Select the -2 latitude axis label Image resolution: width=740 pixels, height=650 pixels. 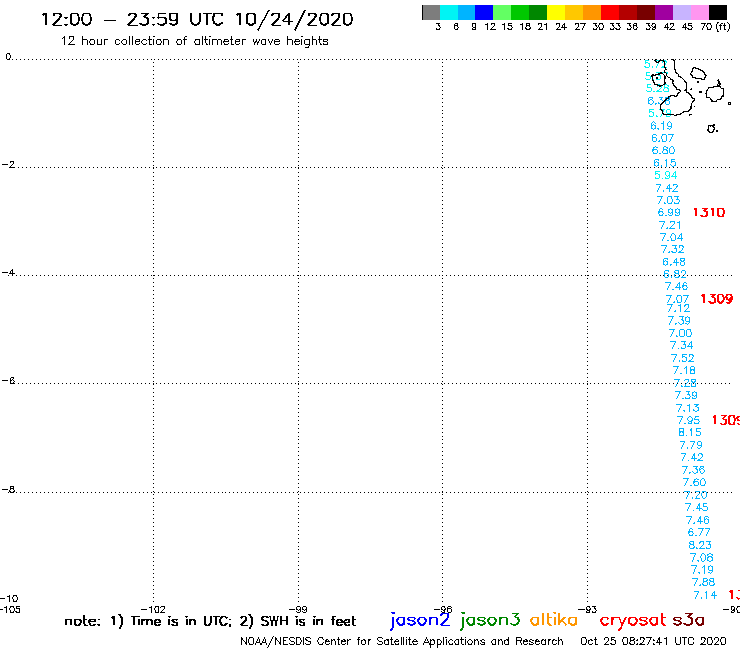click(x=8, y=165)
